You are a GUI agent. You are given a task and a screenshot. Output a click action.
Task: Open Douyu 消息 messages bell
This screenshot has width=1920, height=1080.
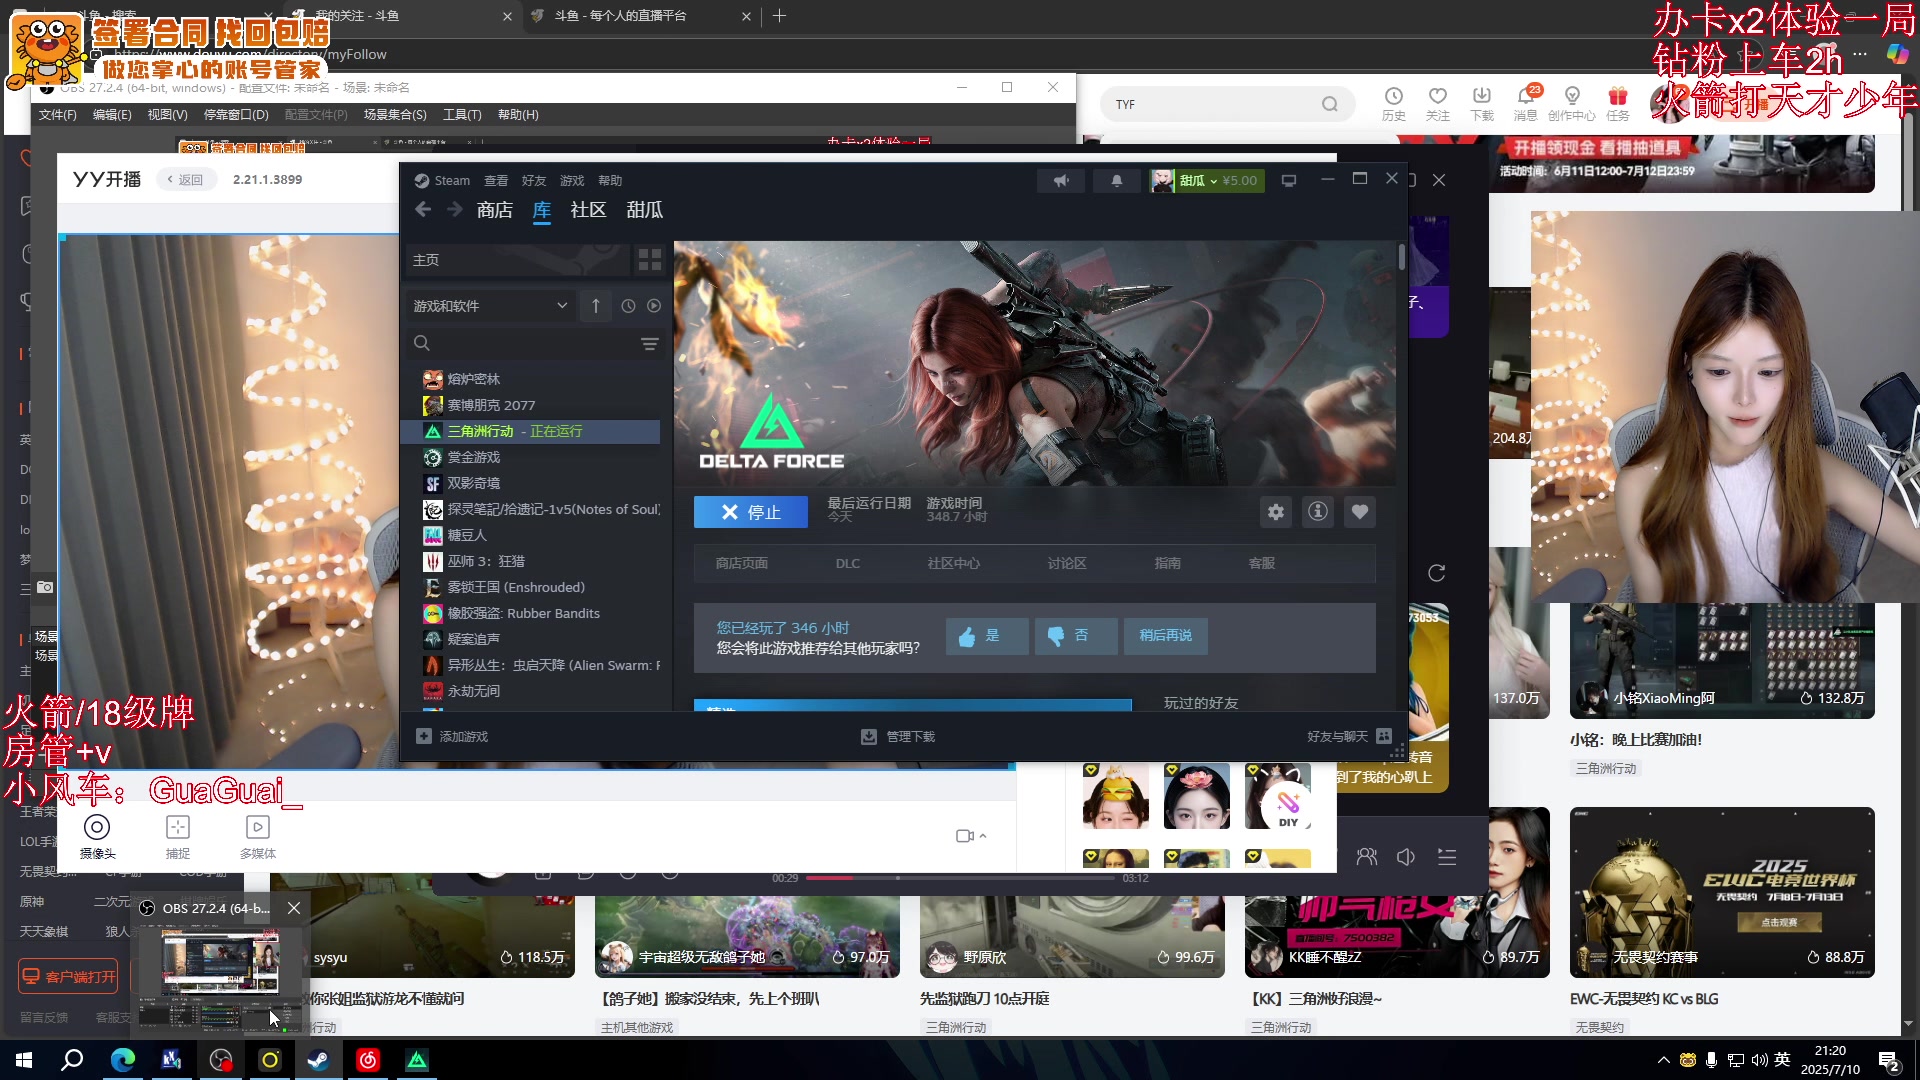pos(1526,103)
